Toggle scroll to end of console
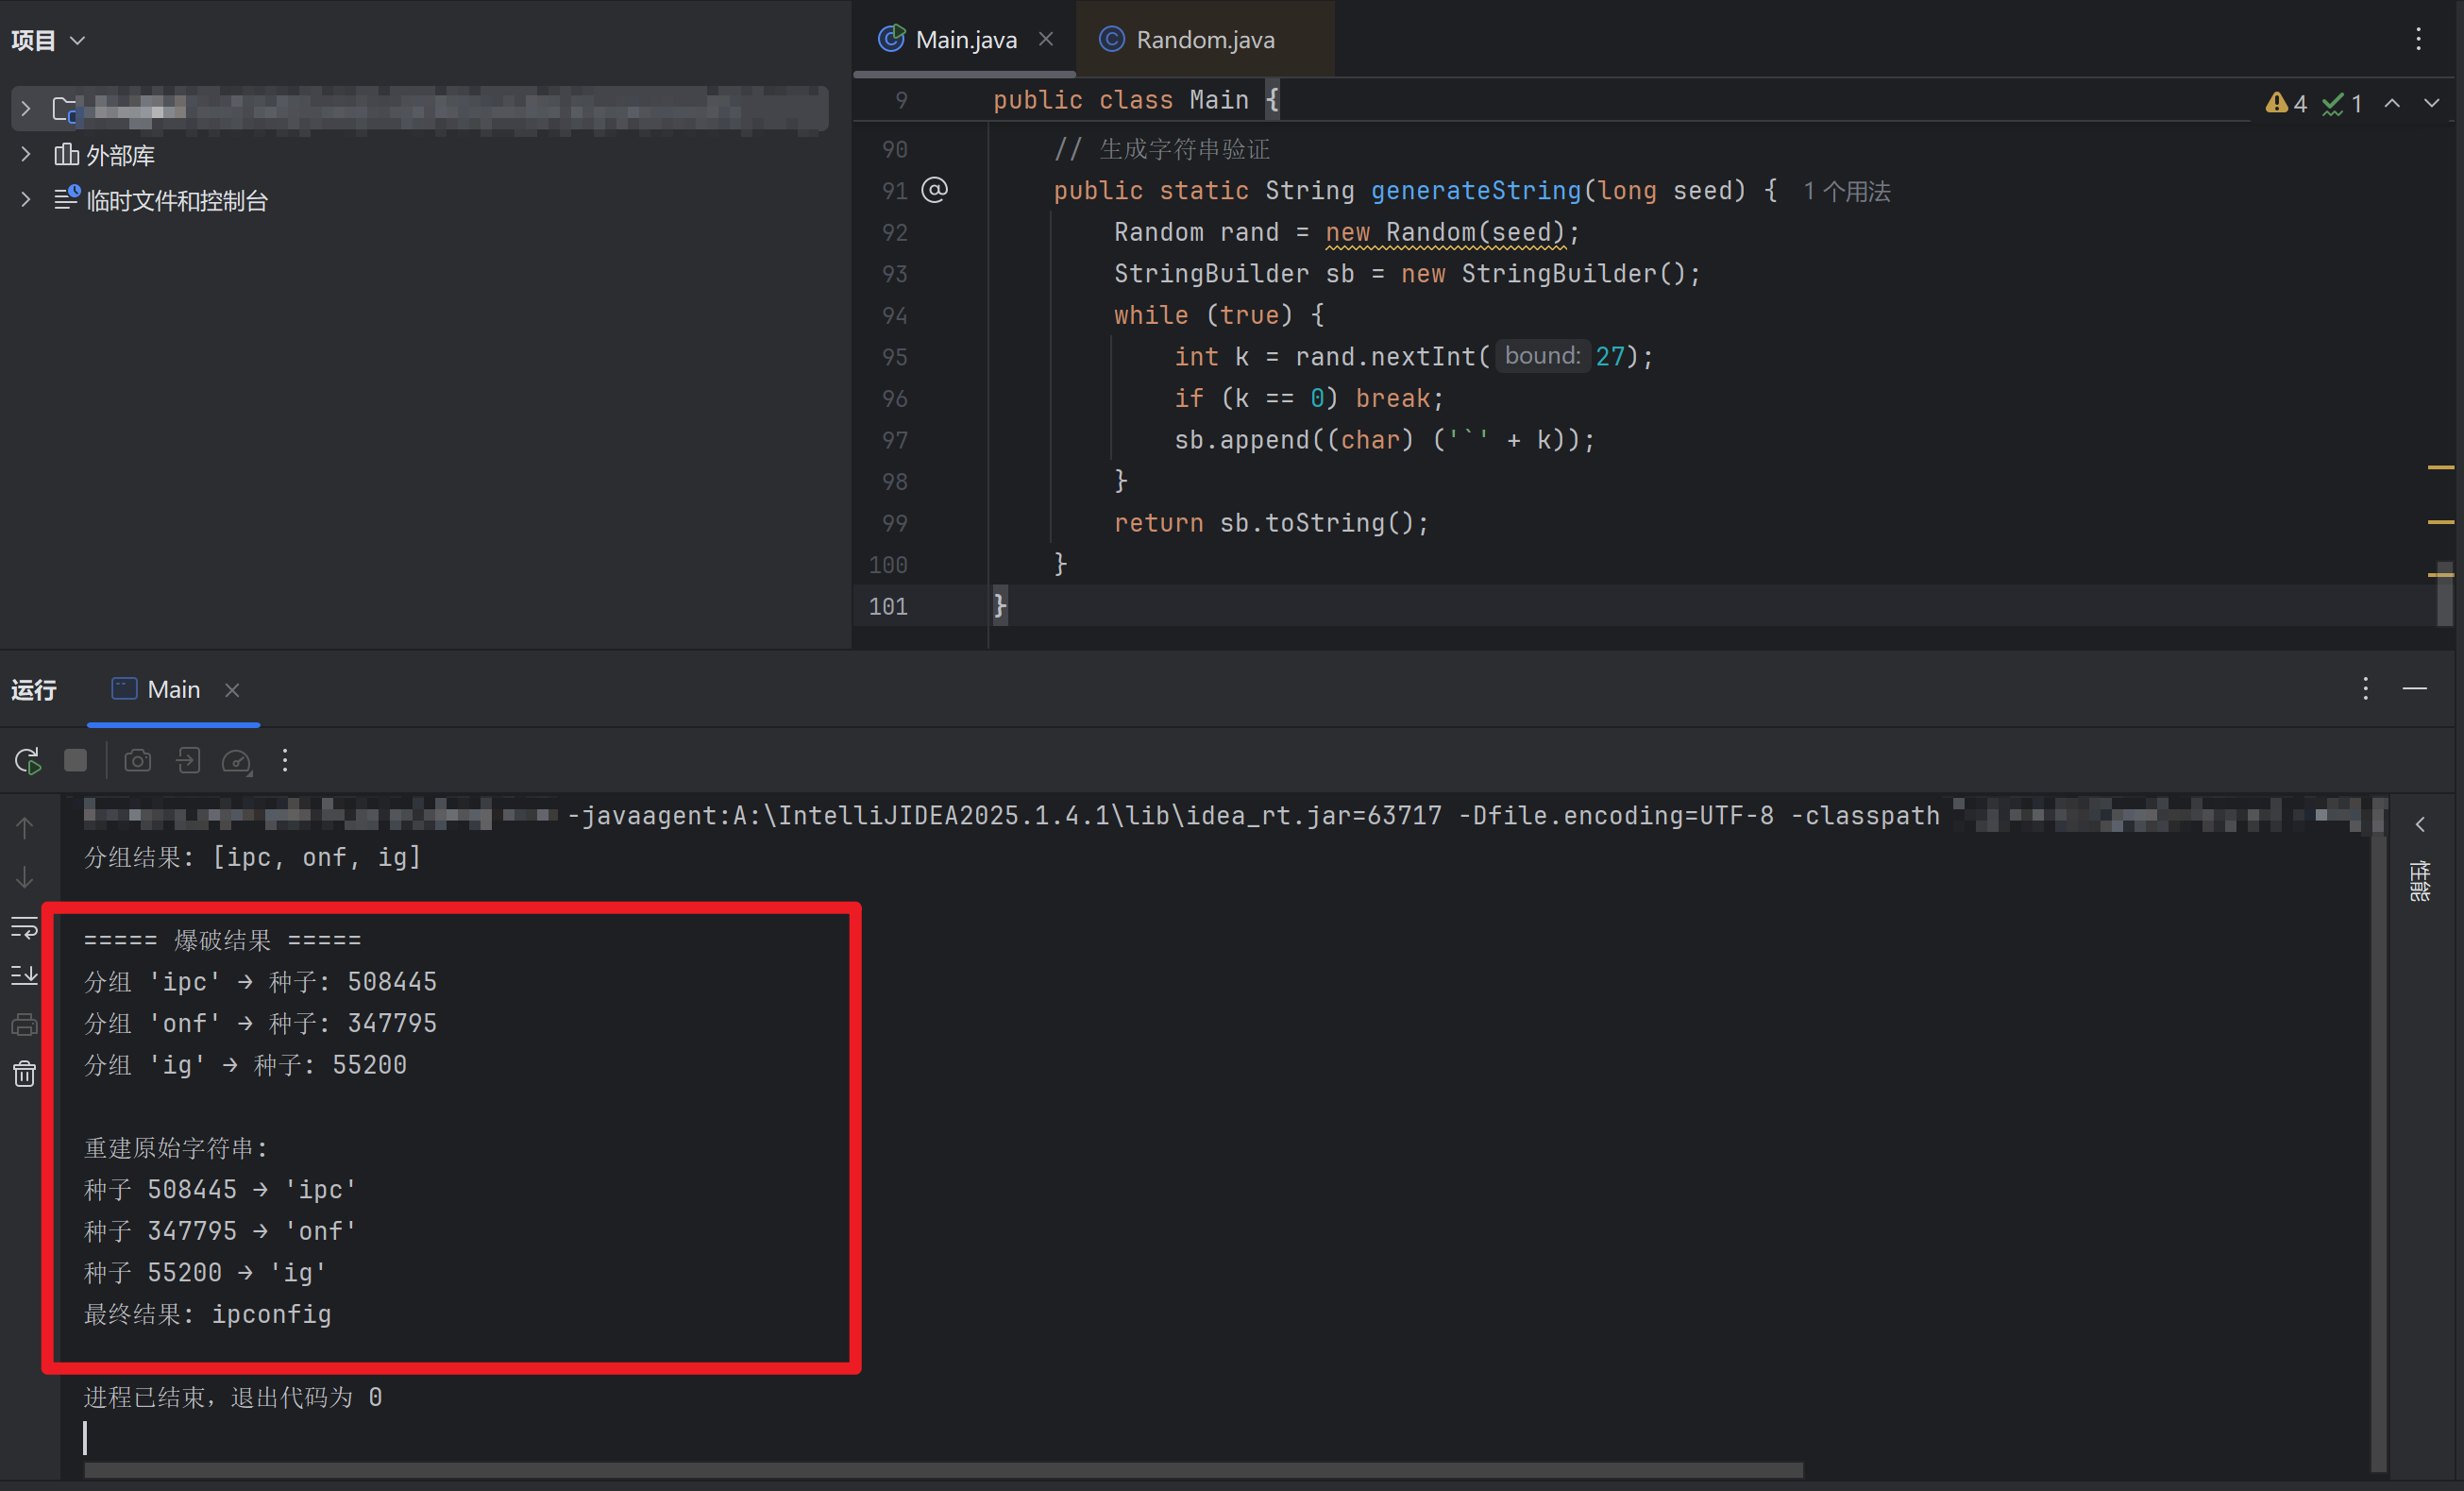This screenshot has width=2464, height=1491. tap(24, 975)
